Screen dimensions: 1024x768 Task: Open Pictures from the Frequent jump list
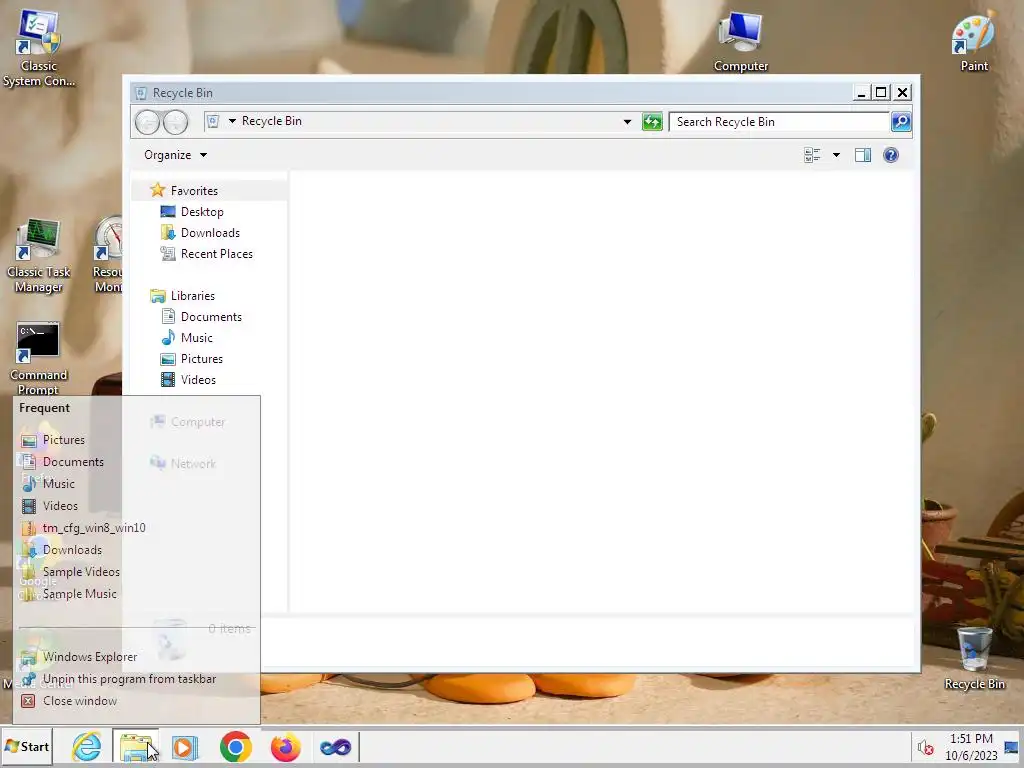pos(136,440)
